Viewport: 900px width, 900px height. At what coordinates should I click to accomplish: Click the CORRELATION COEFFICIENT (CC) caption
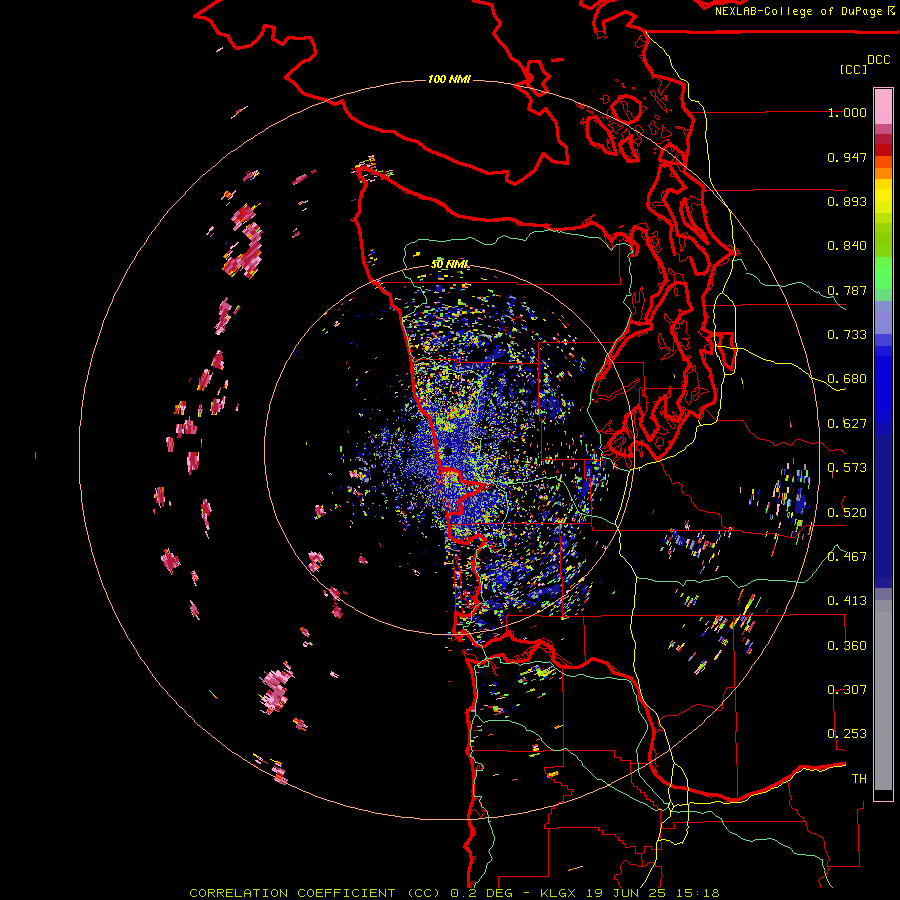click(315, 893)
